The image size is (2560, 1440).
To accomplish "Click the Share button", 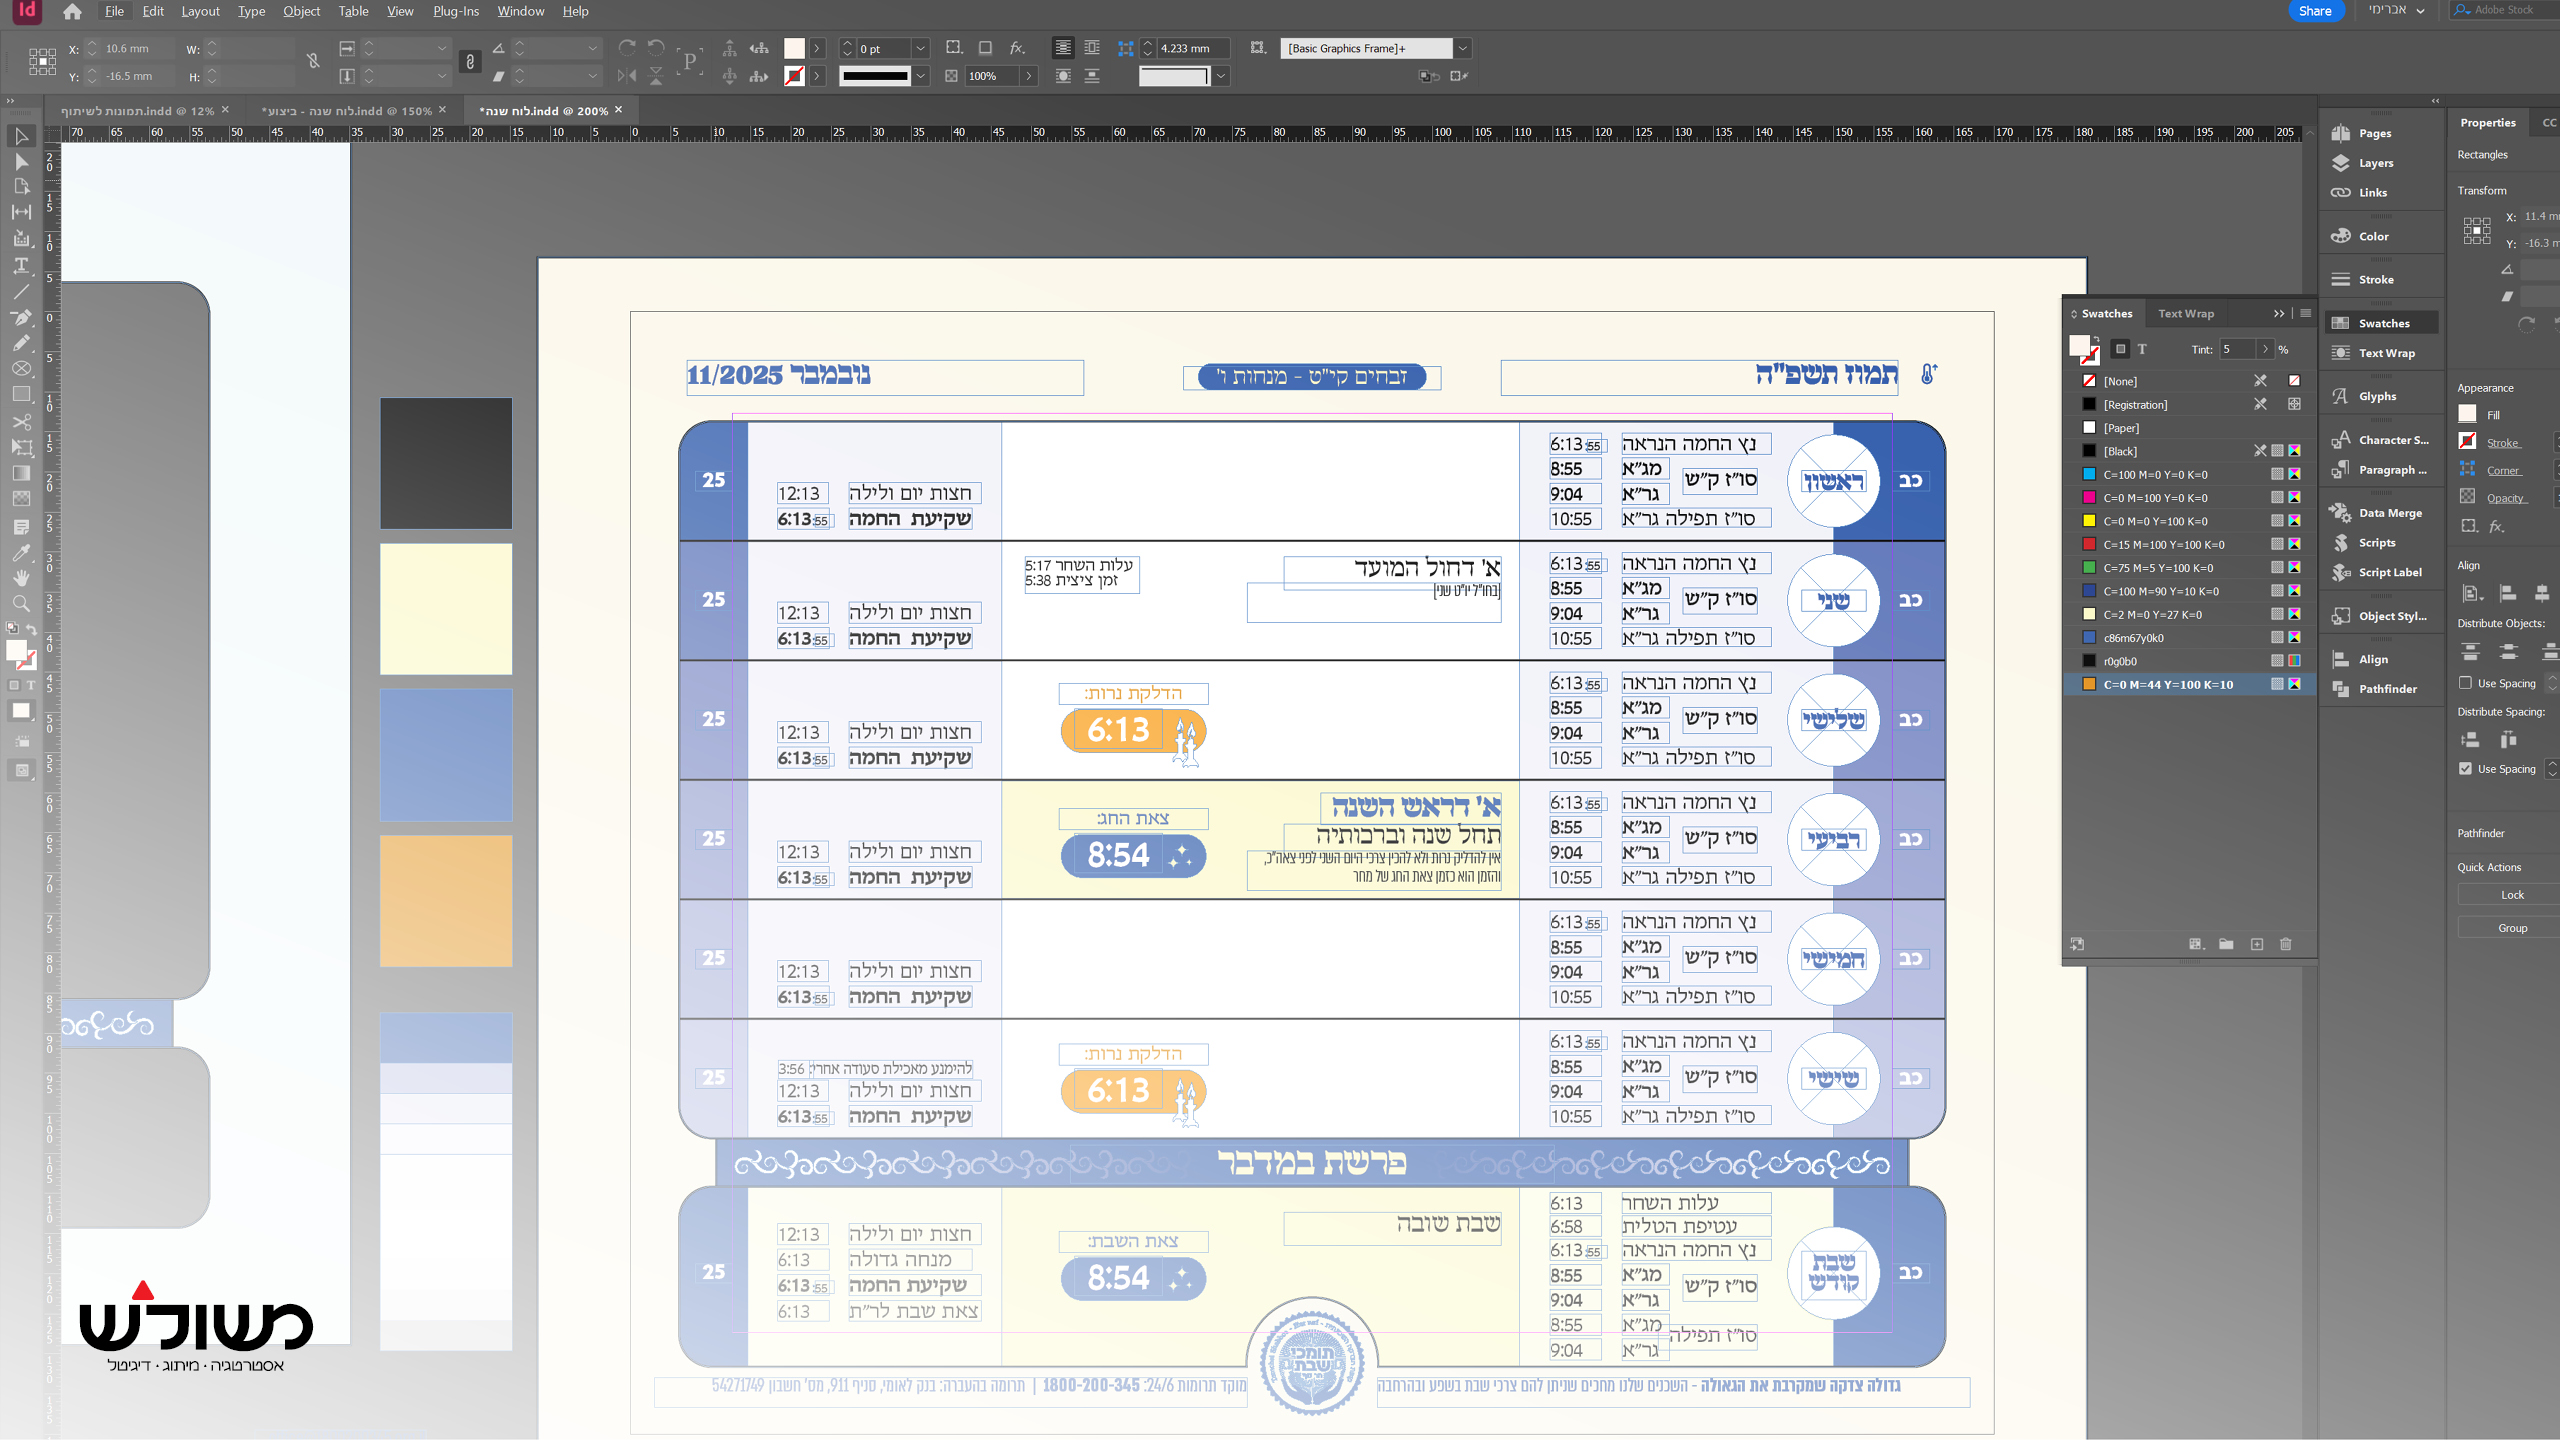I will [x=2314, y=11].
